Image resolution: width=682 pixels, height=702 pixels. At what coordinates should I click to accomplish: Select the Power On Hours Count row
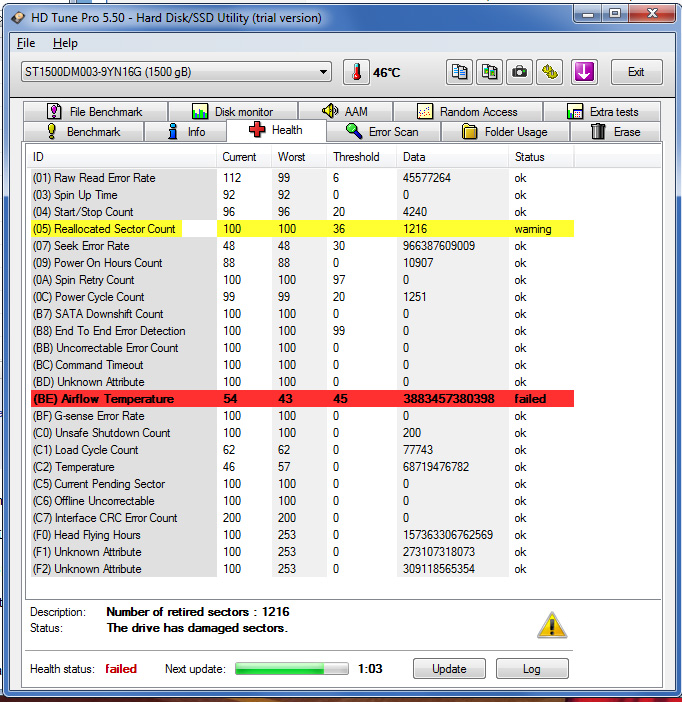tap(302, 263)
